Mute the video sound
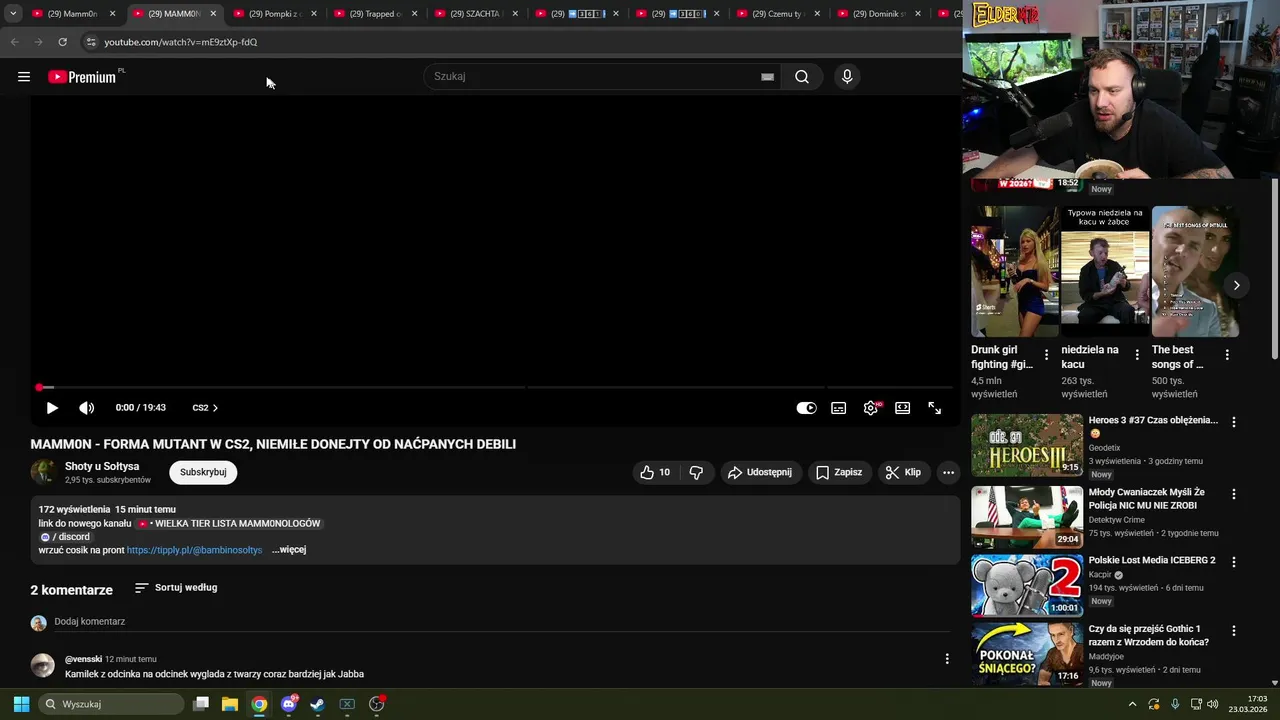The height and width of the screenshot is (720, 1280). click(x=87, y=408)
